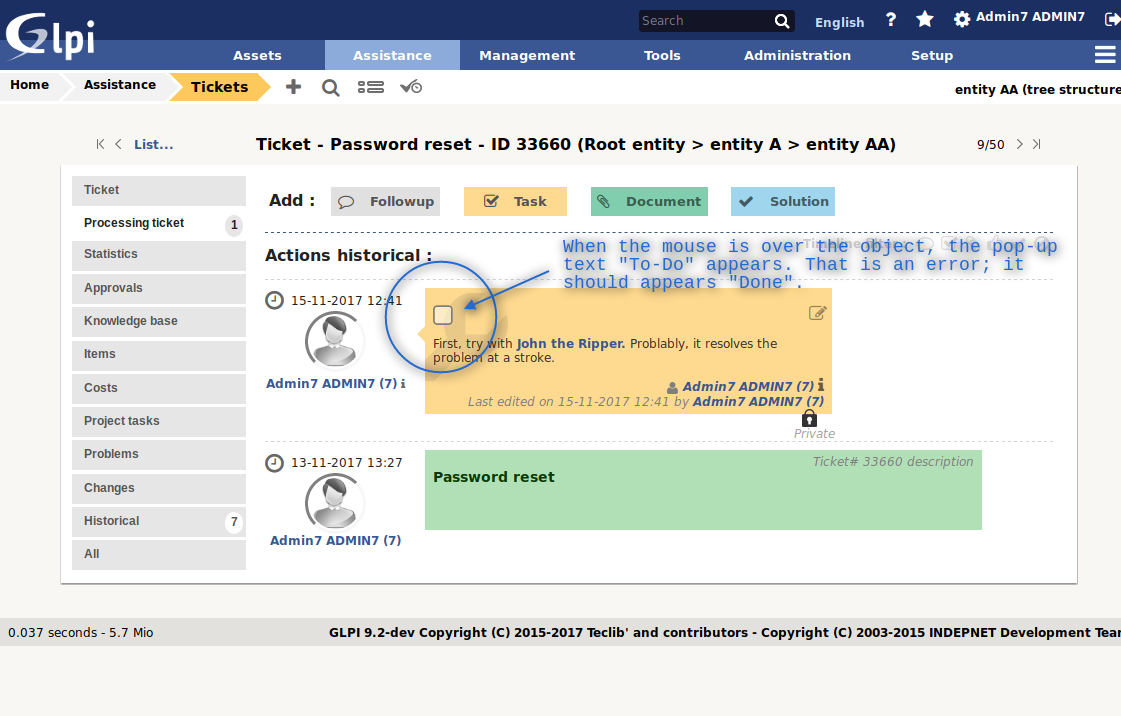Click the Tickets breadcrumb item
Screen dimensions: 1121x716
(219, 87)
